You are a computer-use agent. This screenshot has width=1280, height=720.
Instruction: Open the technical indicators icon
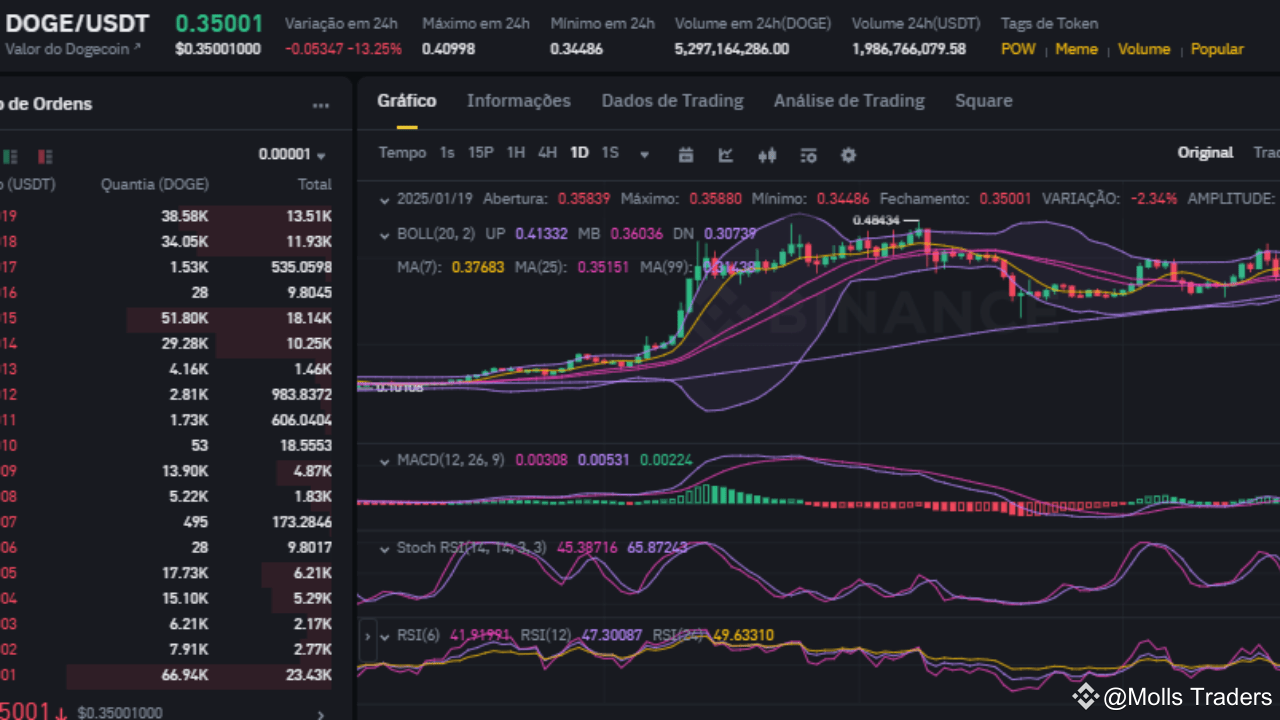pos(808,154)
